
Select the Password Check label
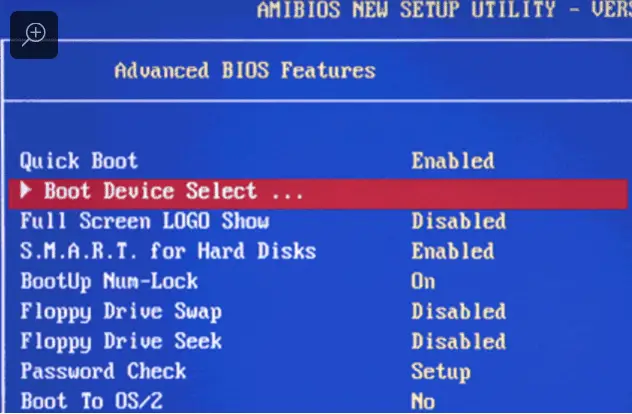click(x=103, y=371)
